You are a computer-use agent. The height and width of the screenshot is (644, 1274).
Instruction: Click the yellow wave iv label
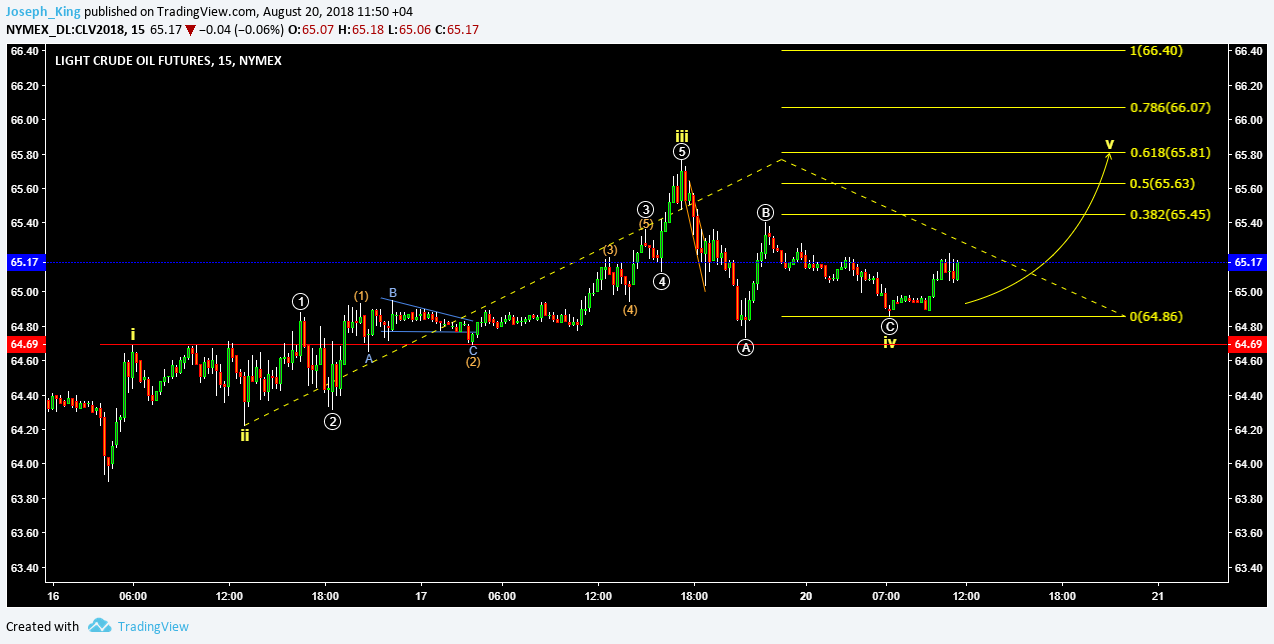(x=889, y=343)
